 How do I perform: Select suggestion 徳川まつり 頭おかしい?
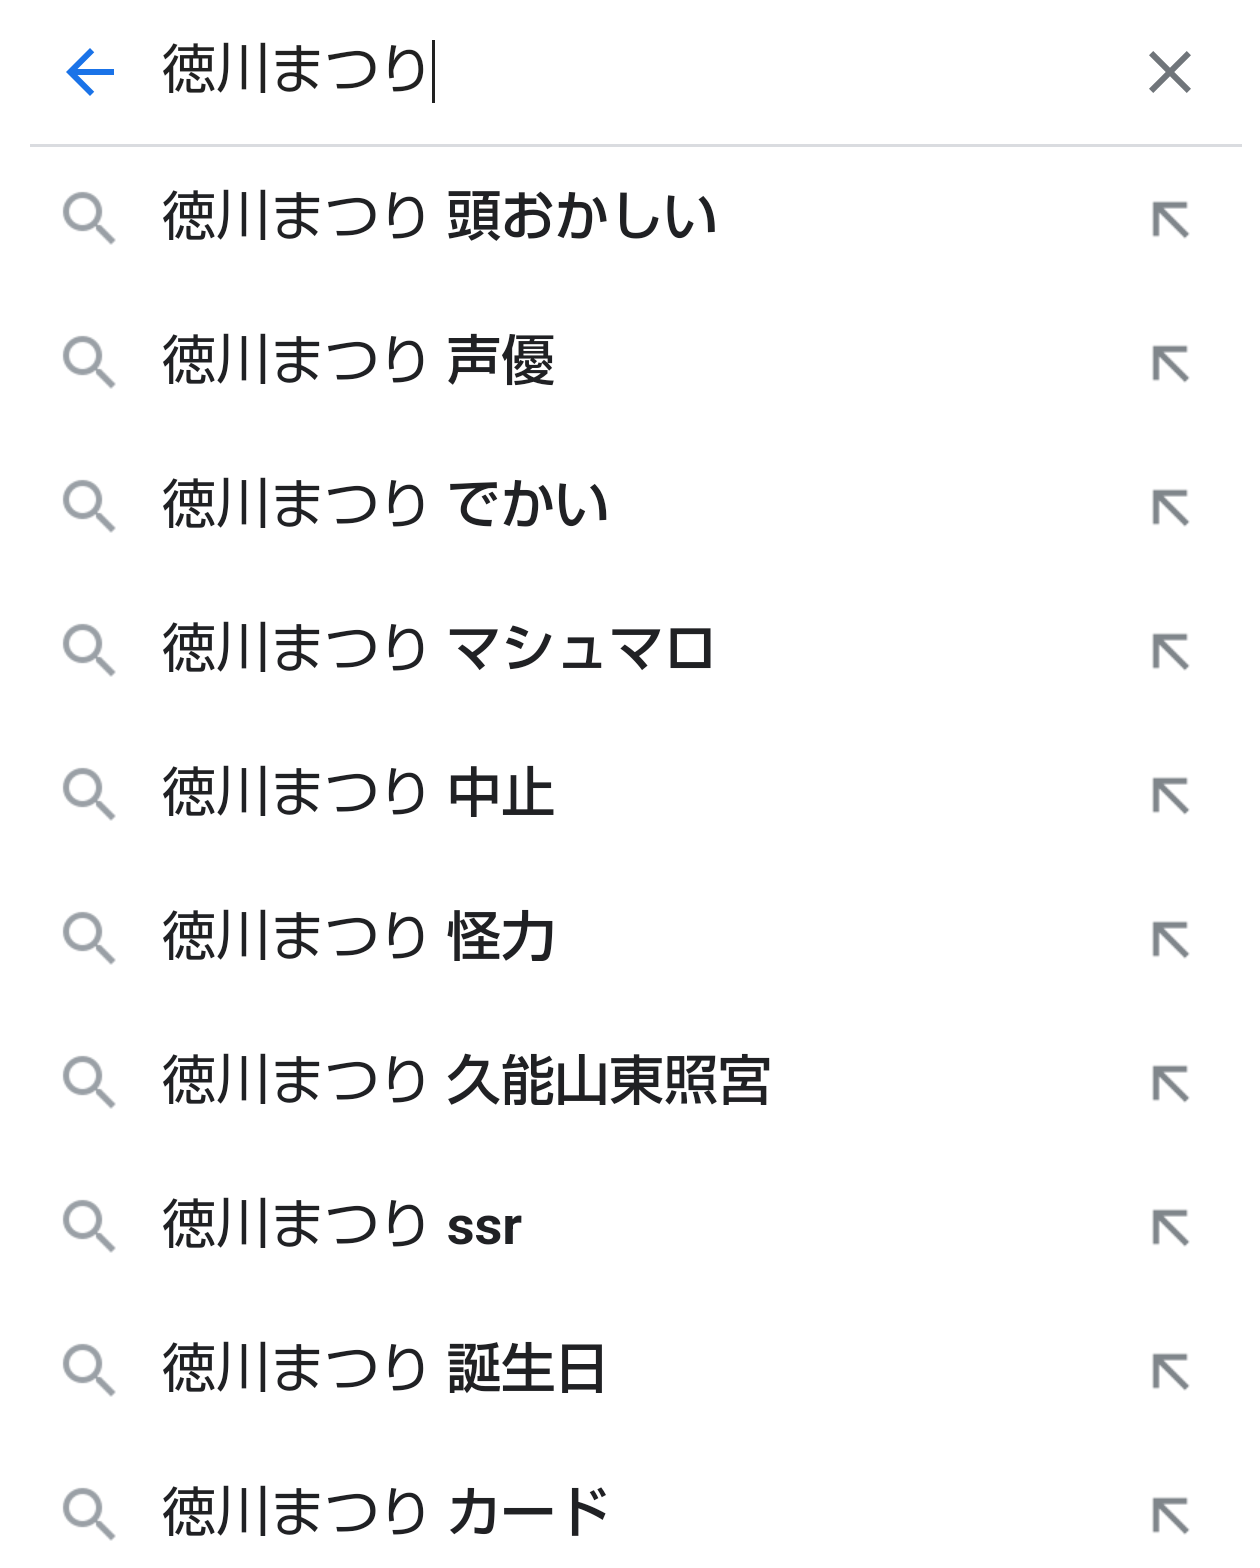(440, 217)
